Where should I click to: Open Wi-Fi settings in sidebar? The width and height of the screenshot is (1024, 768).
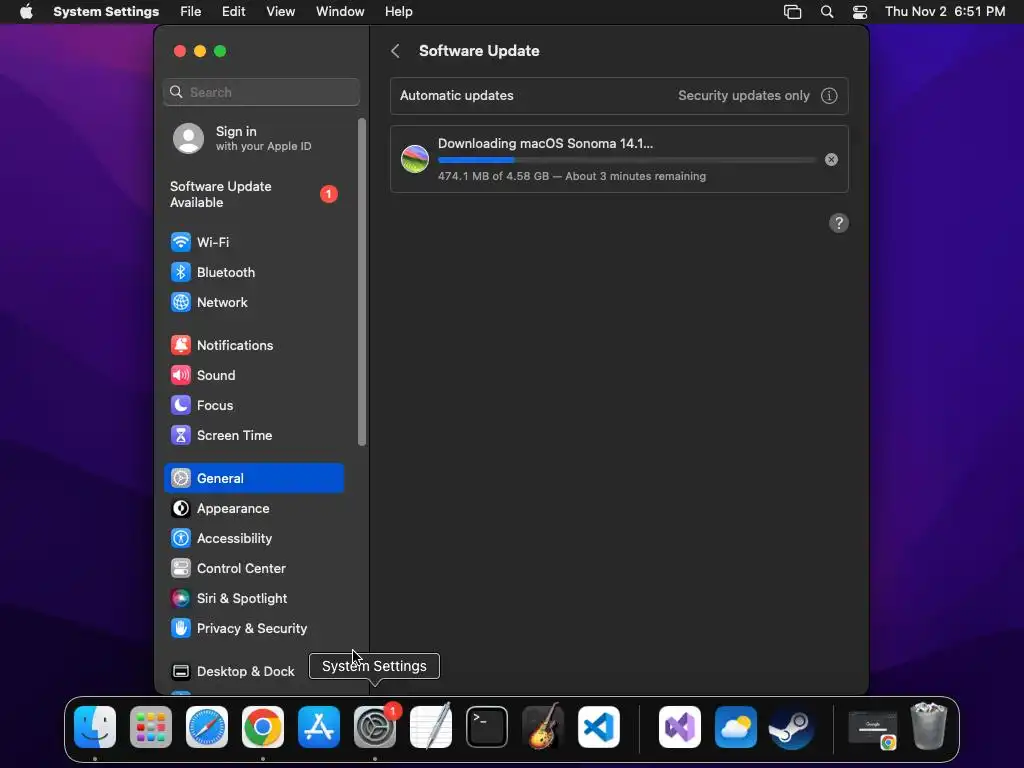coord(254,242)
